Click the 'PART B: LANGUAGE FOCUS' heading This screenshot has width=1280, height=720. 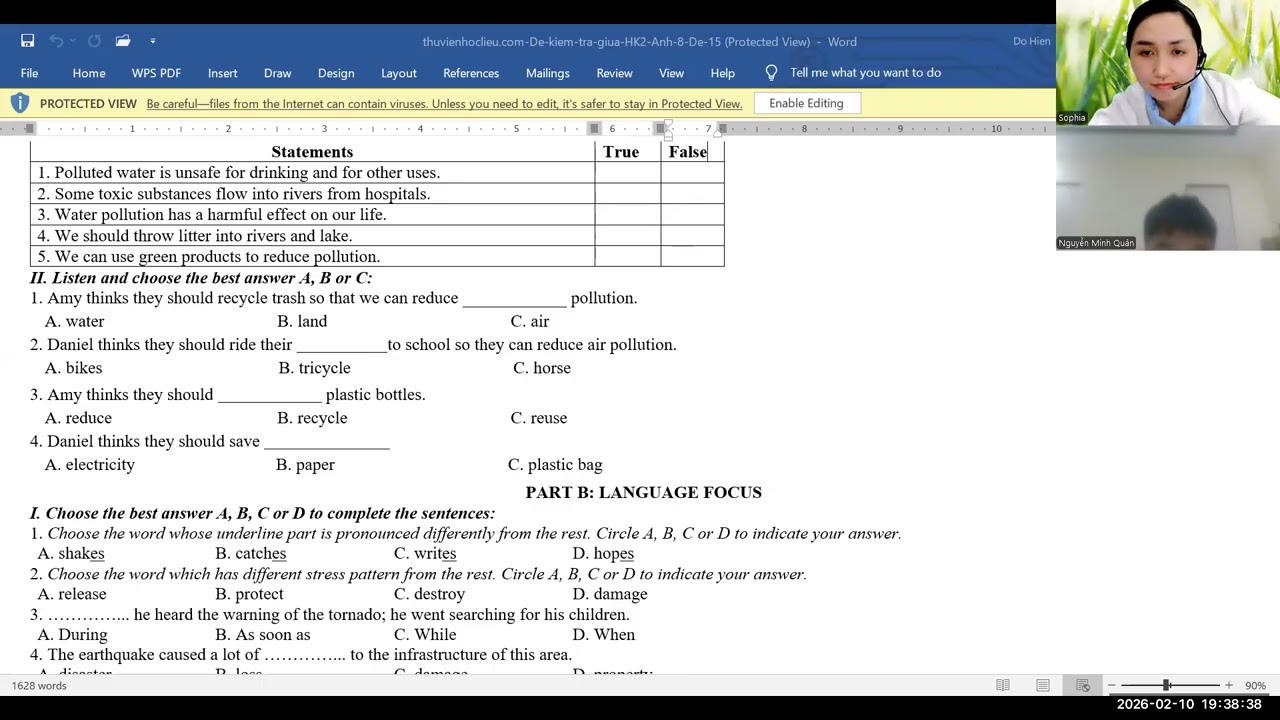pyautogui.click(x=644, y=492)
